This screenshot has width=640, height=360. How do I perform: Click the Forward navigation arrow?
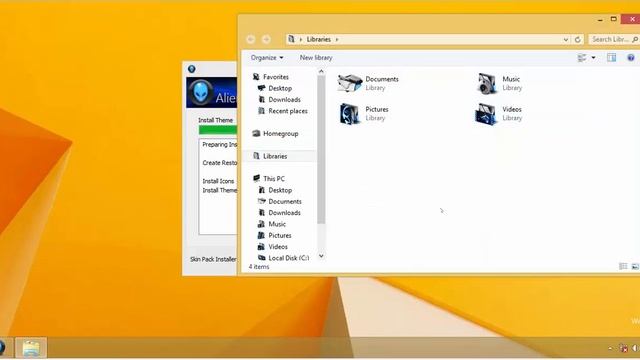click(266, 39)
